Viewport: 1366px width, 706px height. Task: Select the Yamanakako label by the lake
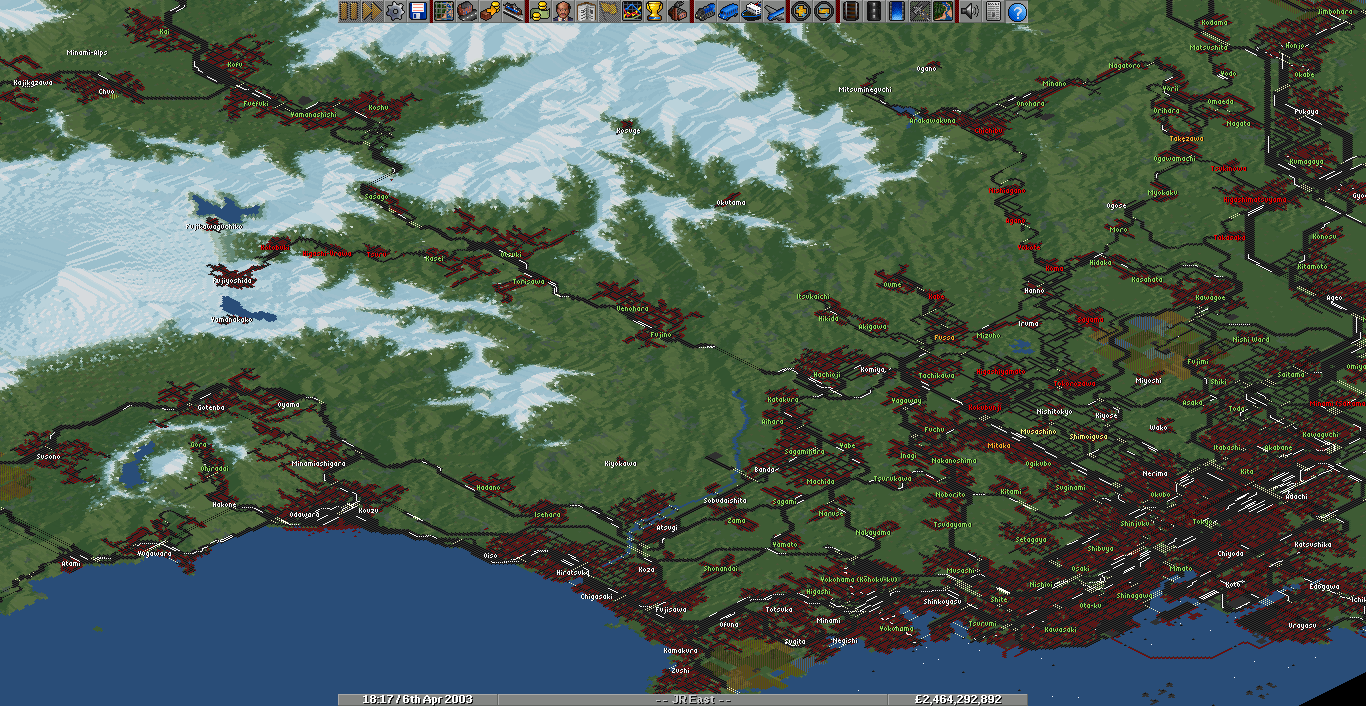(232, 320)
